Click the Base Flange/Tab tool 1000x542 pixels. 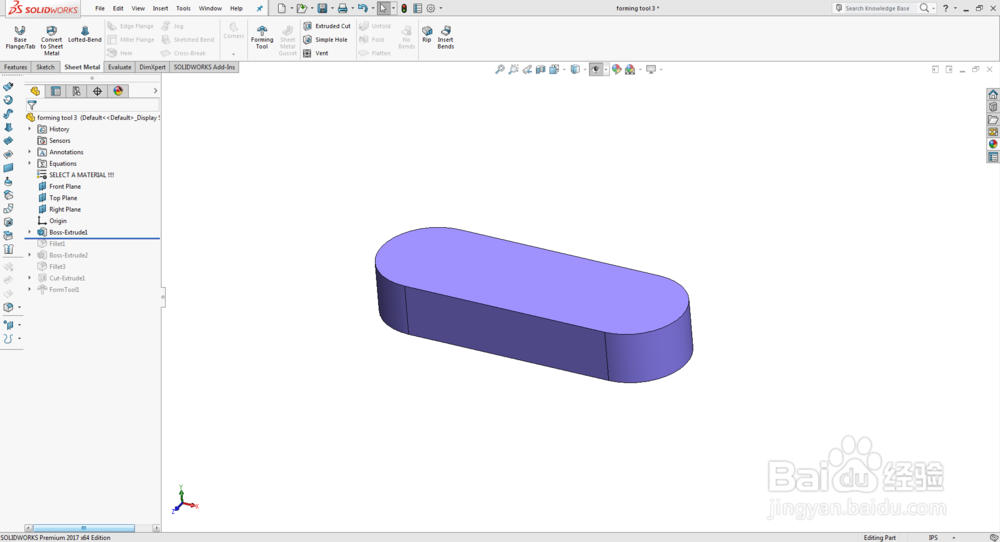tap(20, 38)
